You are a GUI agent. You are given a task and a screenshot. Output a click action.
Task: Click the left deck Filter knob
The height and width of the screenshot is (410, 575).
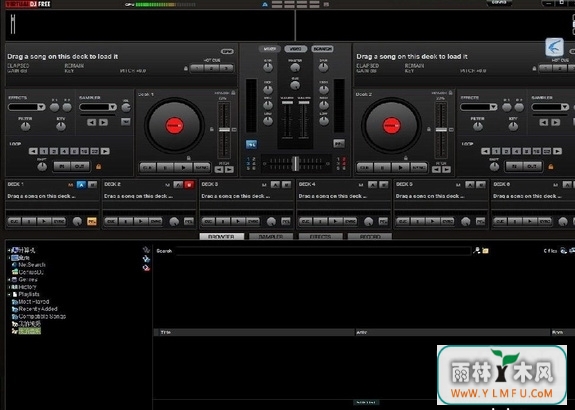25,127
